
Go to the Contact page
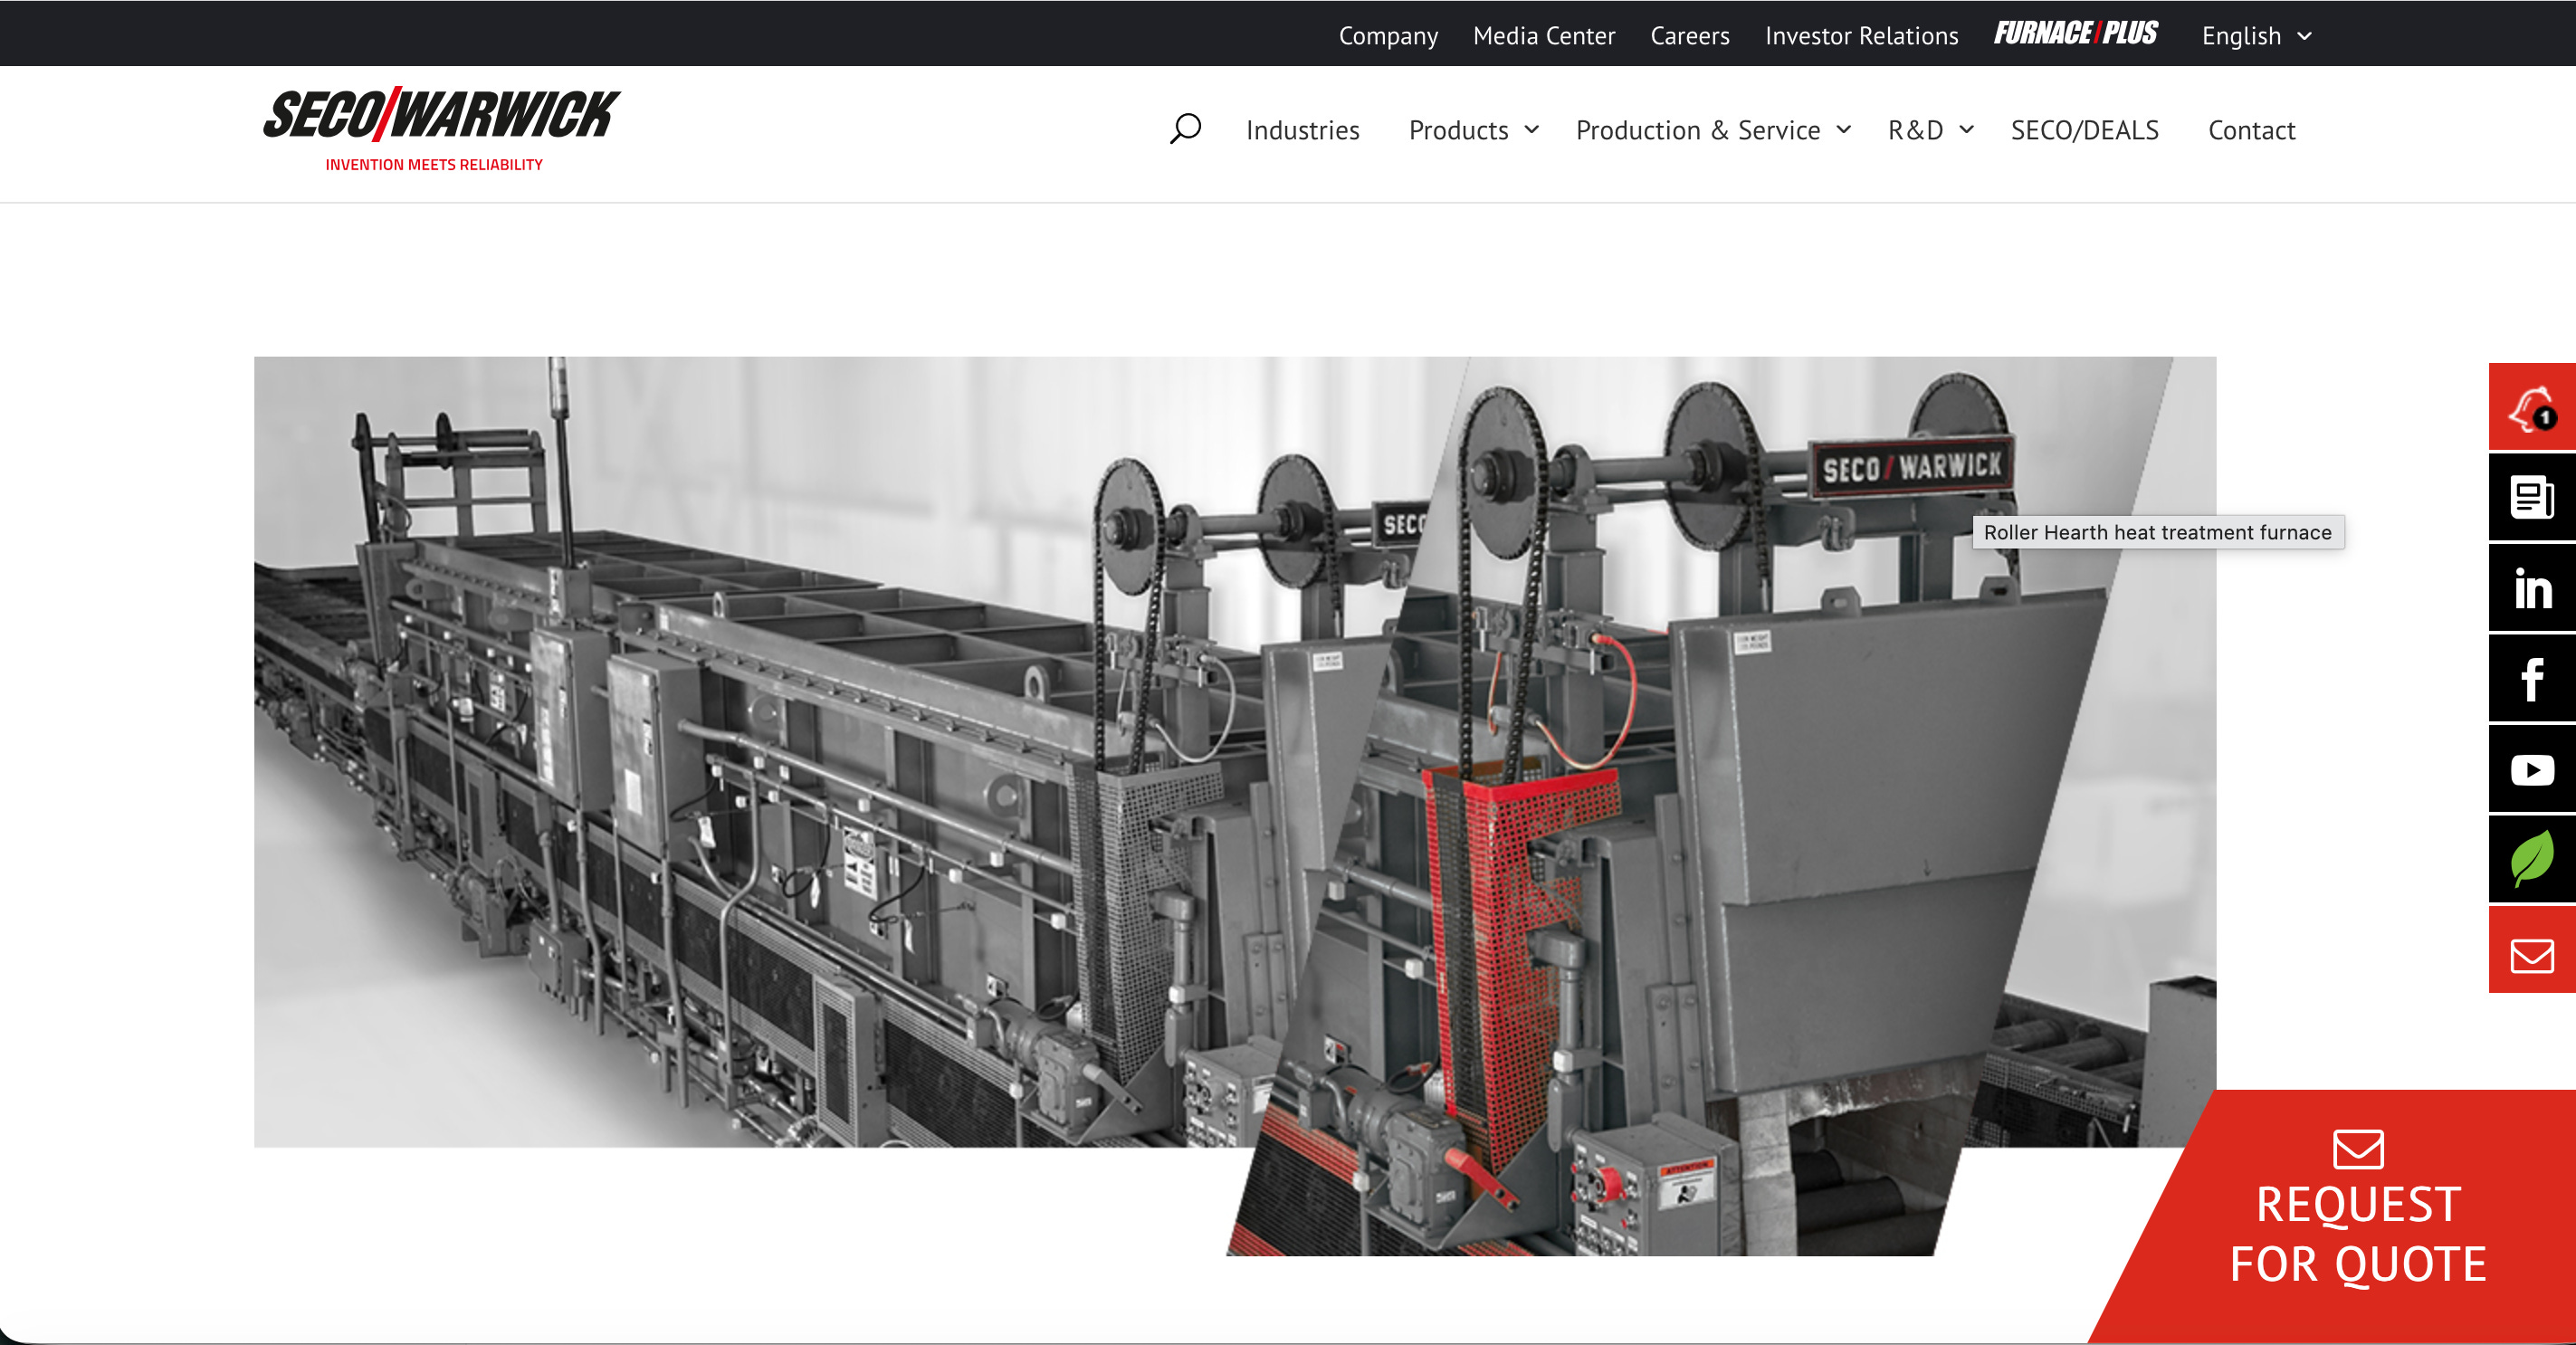click(2251, 130)
